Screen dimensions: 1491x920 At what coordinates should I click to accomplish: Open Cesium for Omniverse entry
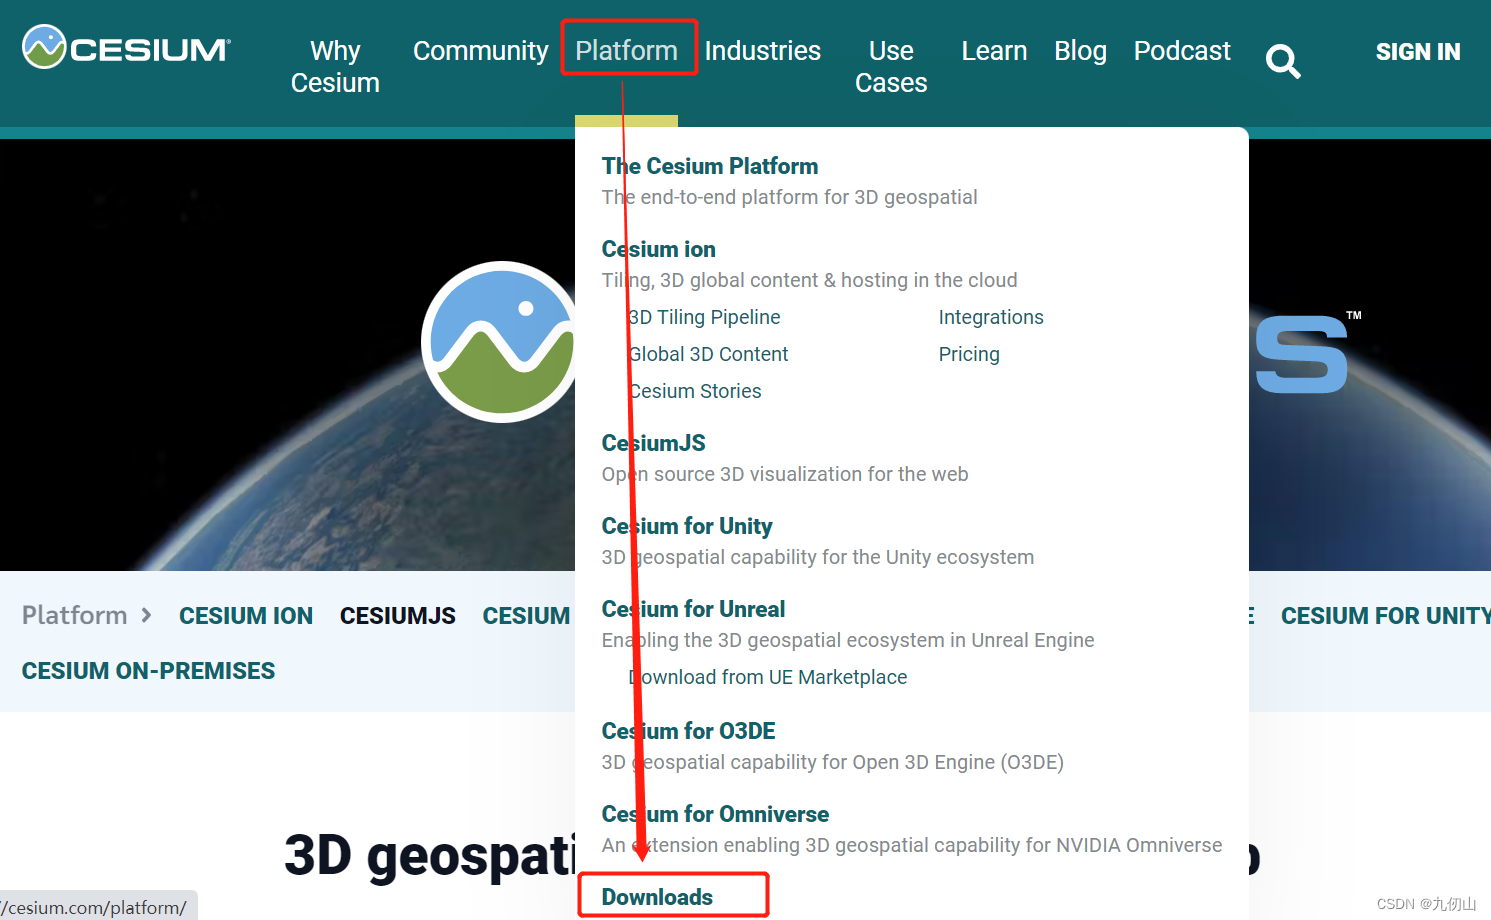point(715,814)
